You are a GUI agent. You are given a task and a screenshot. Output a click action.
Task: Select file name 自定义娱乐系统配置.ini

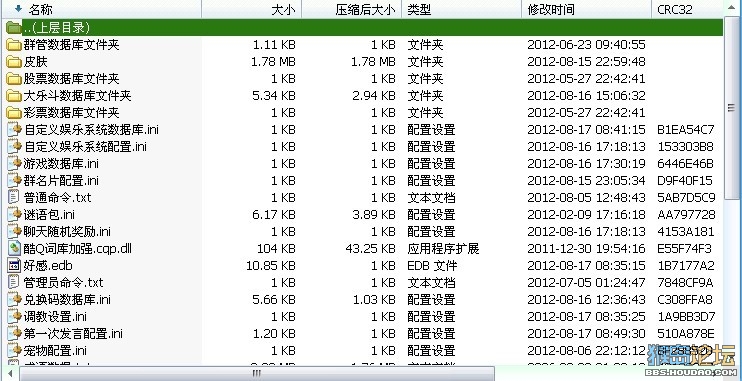[85, 147]
